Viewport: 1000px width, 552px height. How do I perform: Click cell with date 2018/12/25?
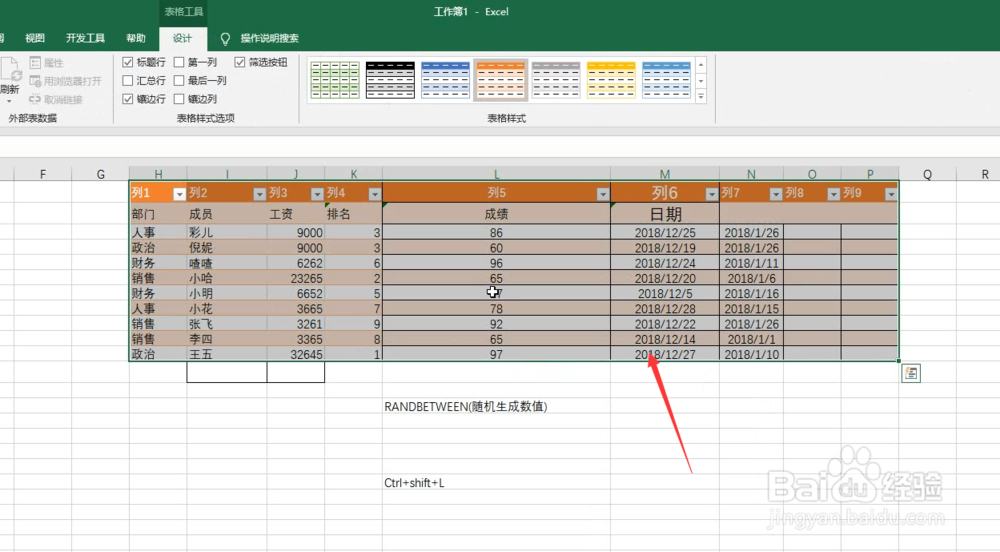(x=665, y=233)
